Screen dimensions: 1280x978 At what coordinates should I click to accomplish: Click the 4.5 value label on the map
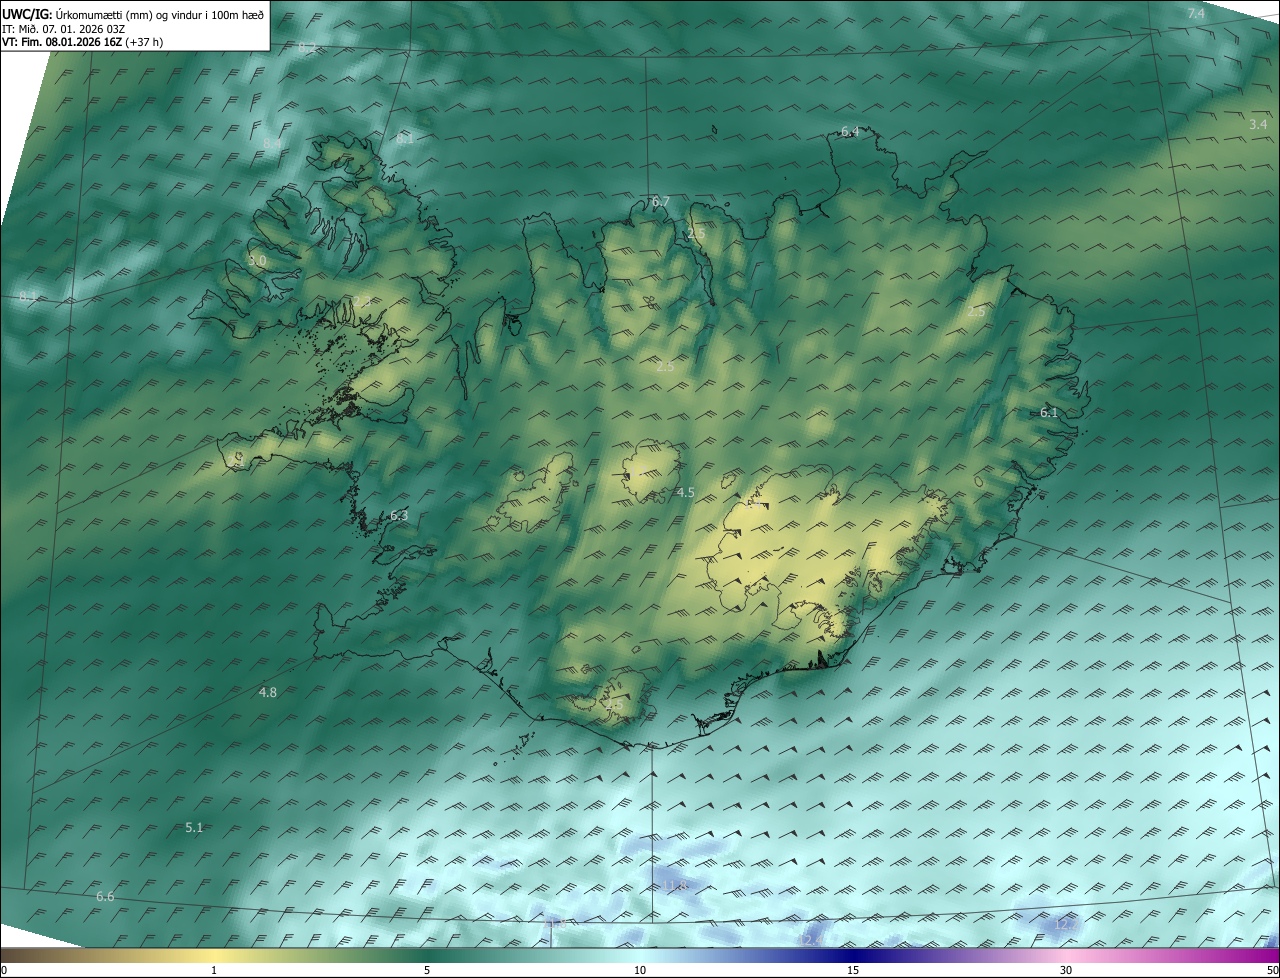pyautogui.click(x=686, y=492)
